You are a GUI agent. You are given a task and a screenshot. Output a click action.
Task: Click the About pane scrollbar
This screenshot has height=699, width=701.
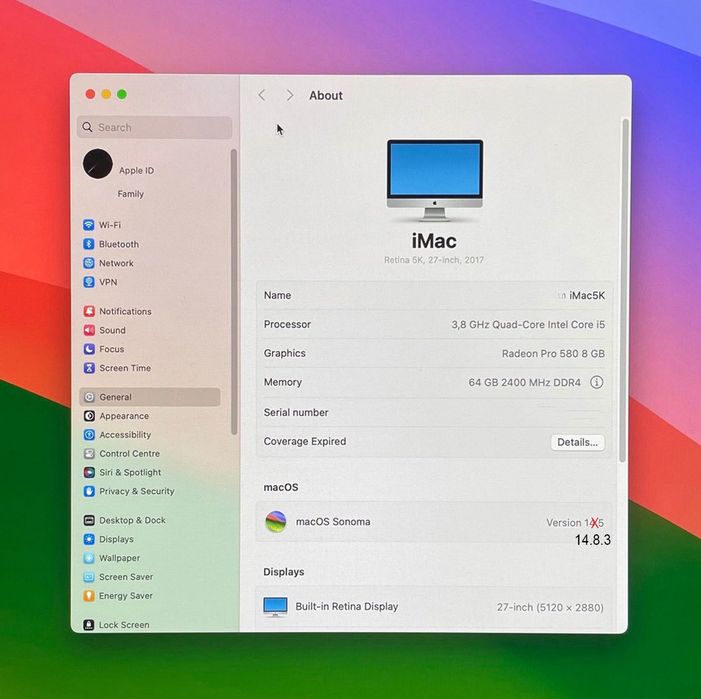(624, 291)
